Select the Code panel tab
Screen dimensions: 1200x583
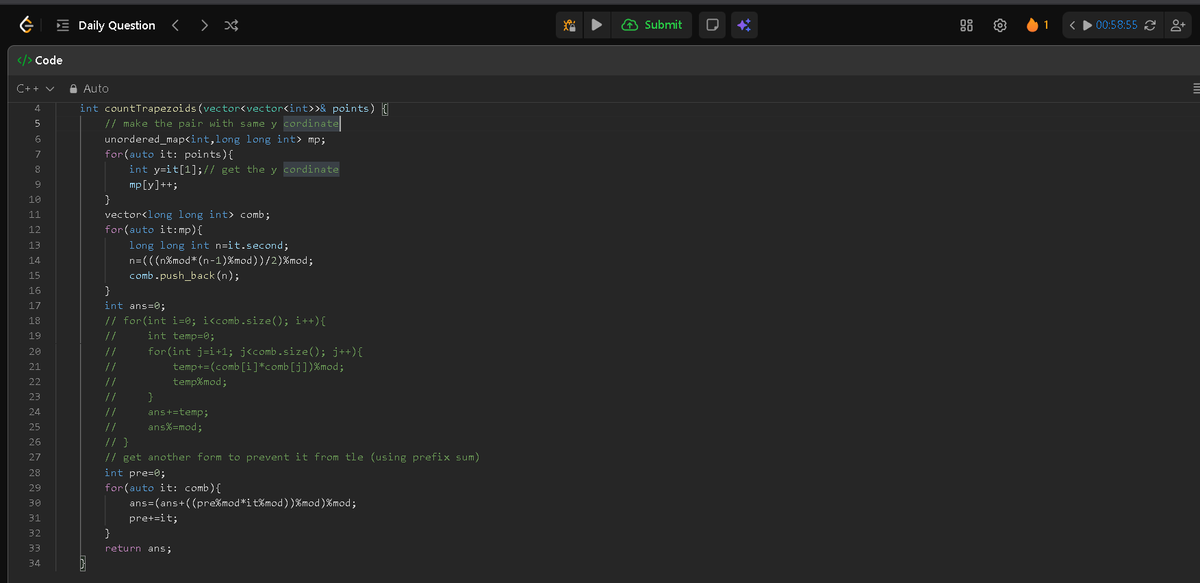pos(40,61)
